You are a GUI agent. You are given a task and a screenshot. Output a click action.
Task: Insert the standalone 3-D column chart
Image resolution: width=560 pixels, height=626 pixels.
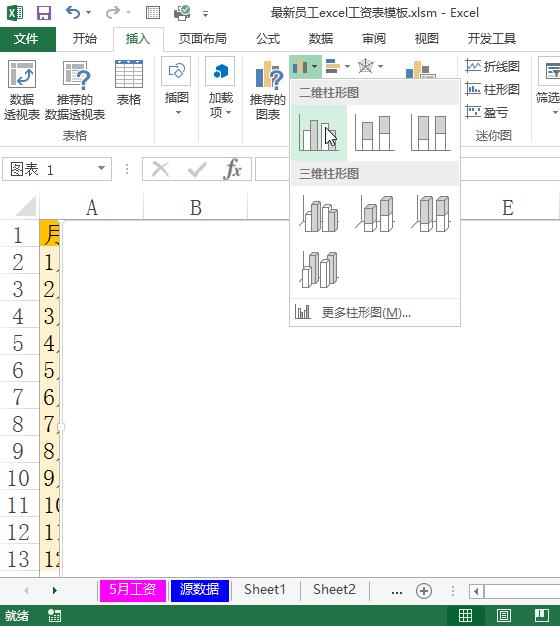point(319,269)
